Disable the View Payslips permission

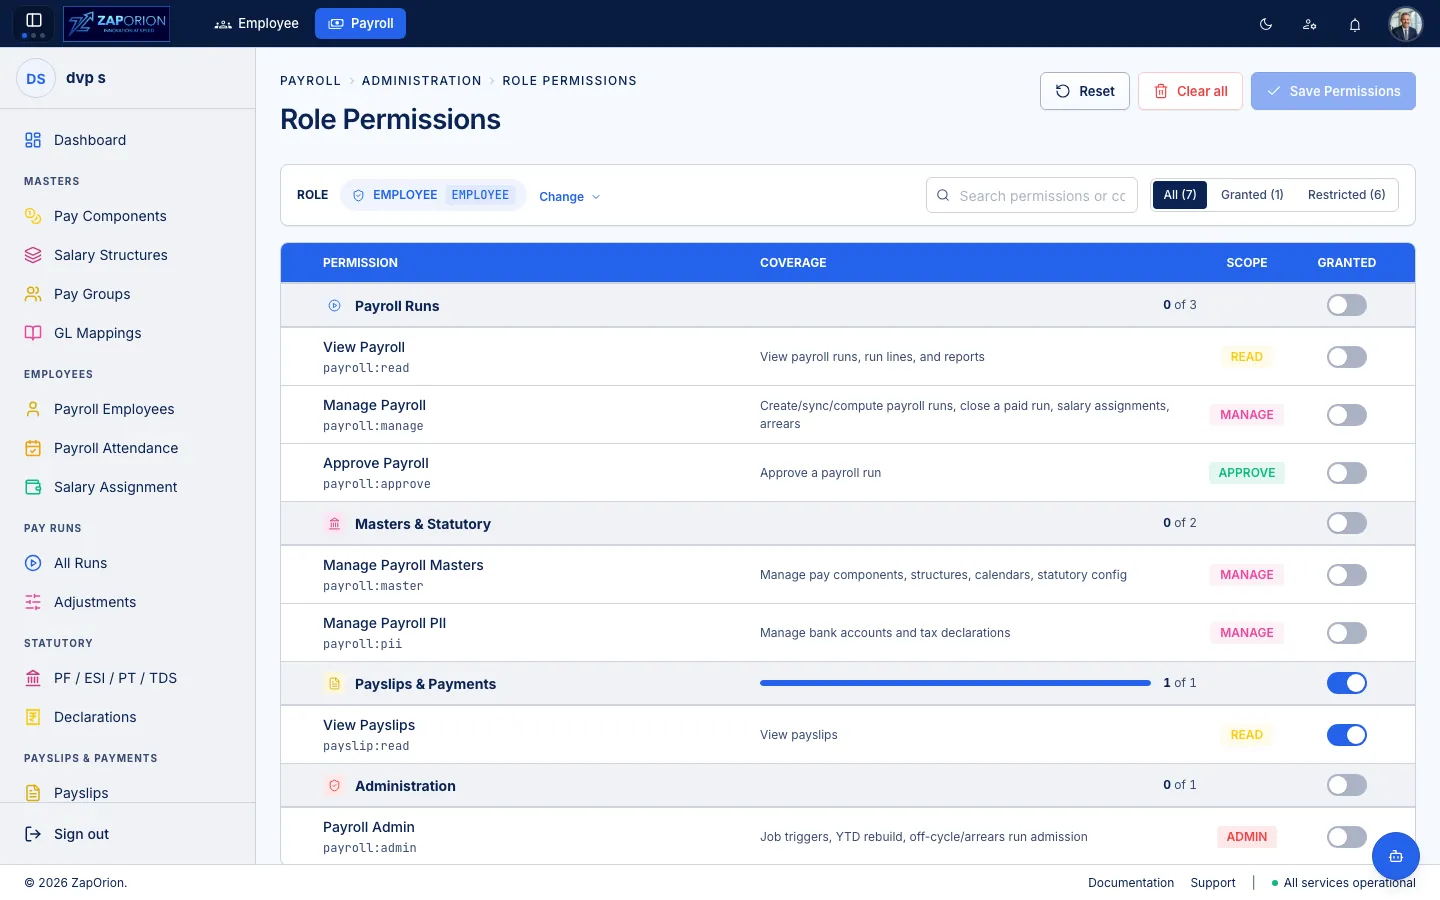[x=1347, y=735]
